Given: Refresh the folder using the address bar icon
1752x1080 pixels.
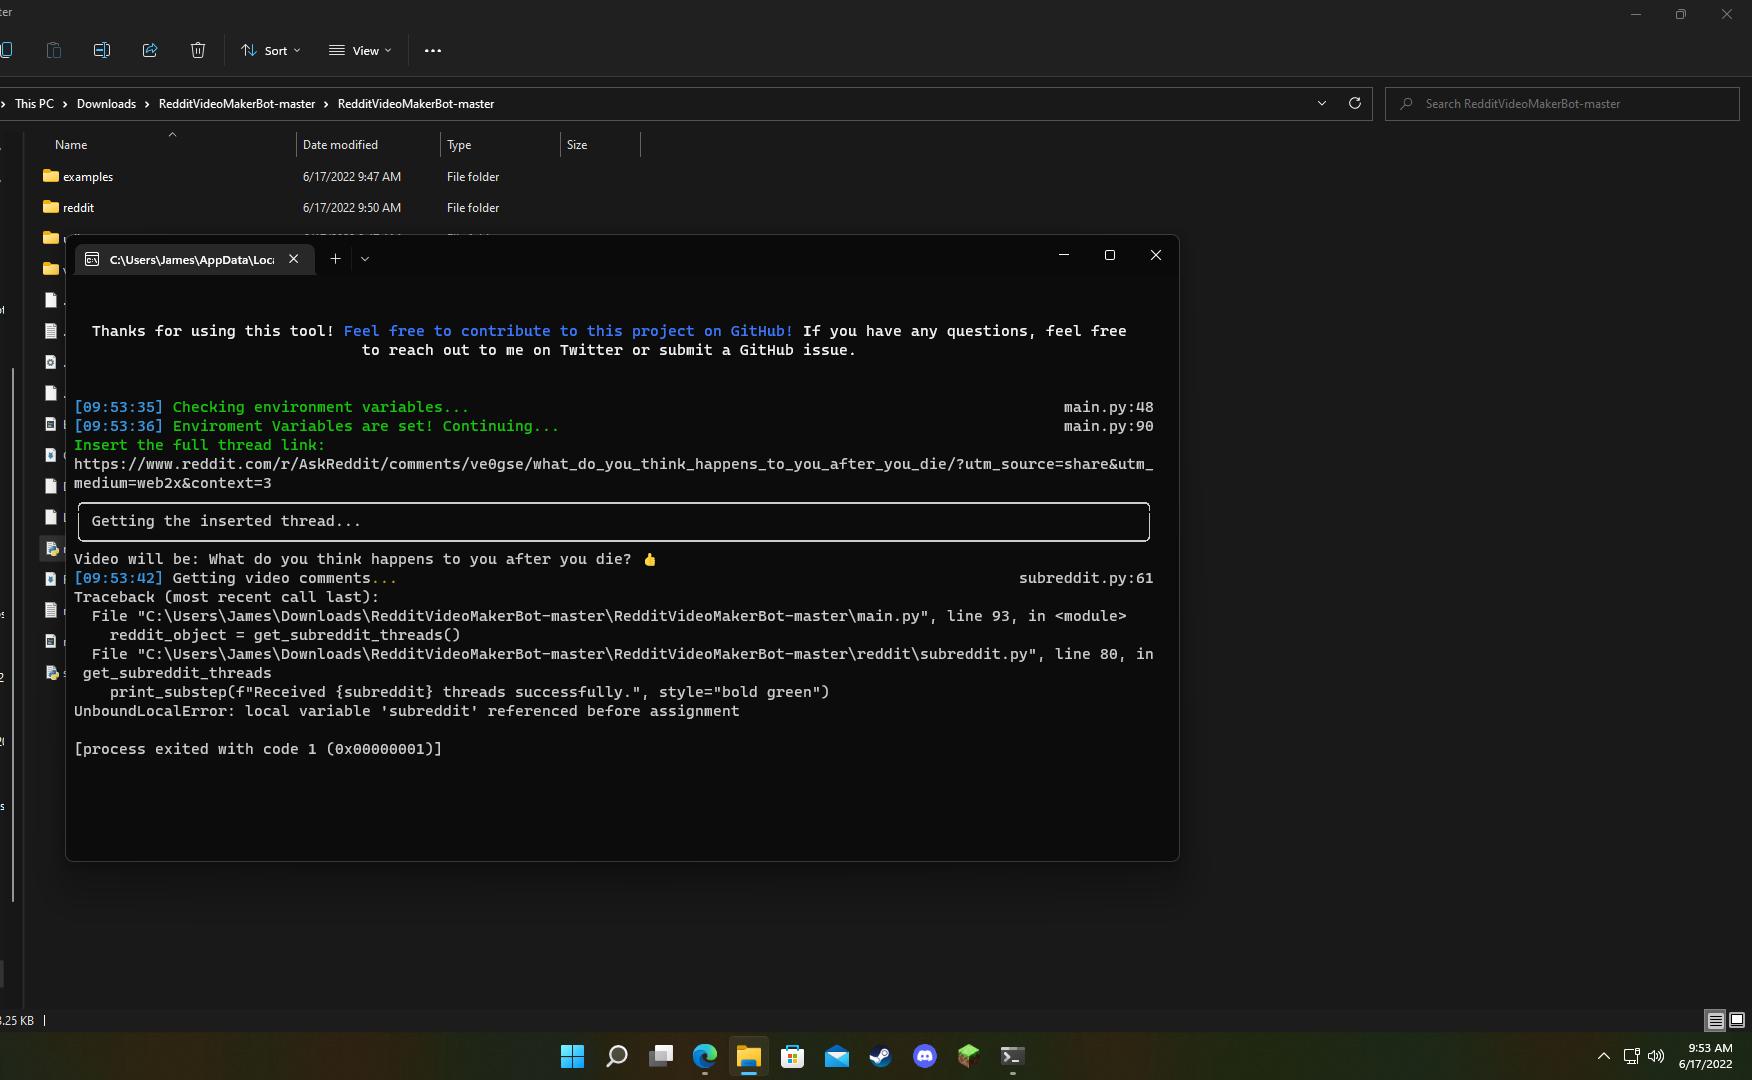Looking at the screenshot, I should click(x=1355, y=103).
